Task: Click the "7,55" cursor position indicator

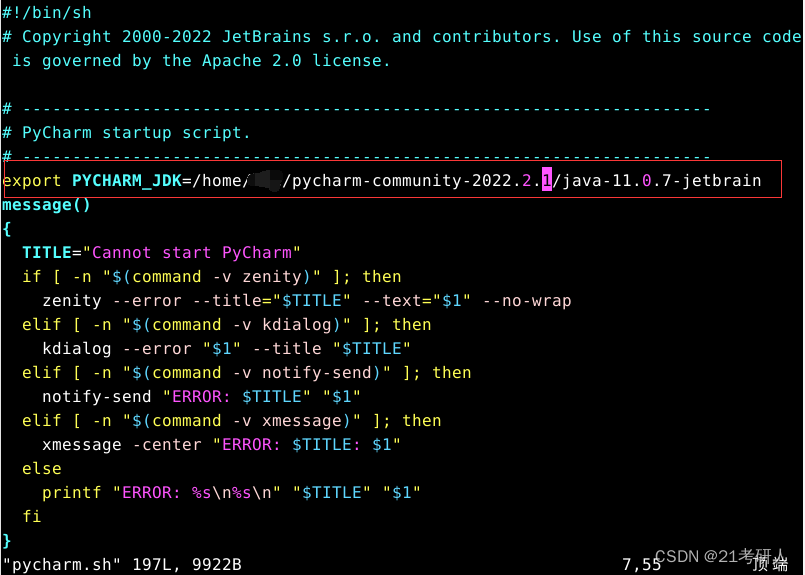Action: pyautogui.click(x=641, y=565)
